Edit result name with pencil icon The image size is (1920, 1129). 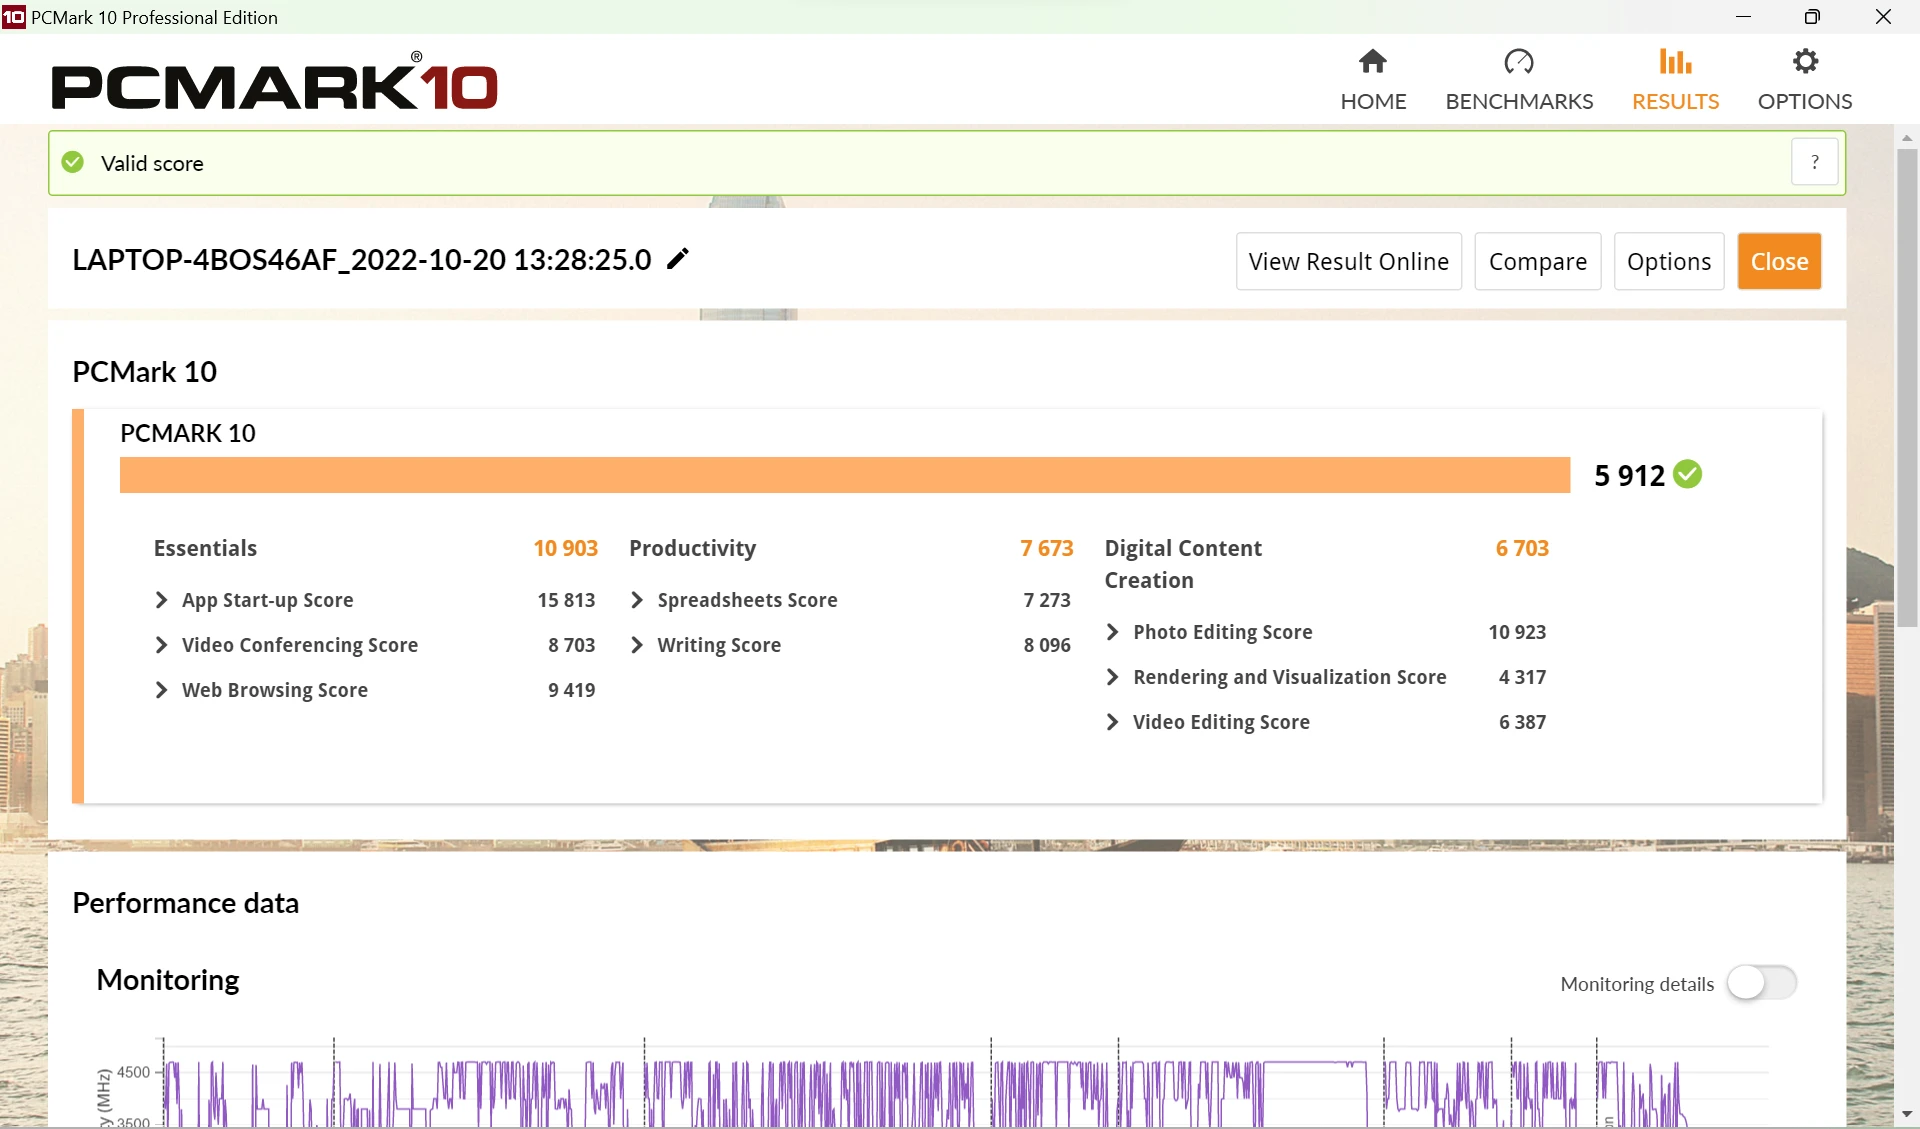678,259
